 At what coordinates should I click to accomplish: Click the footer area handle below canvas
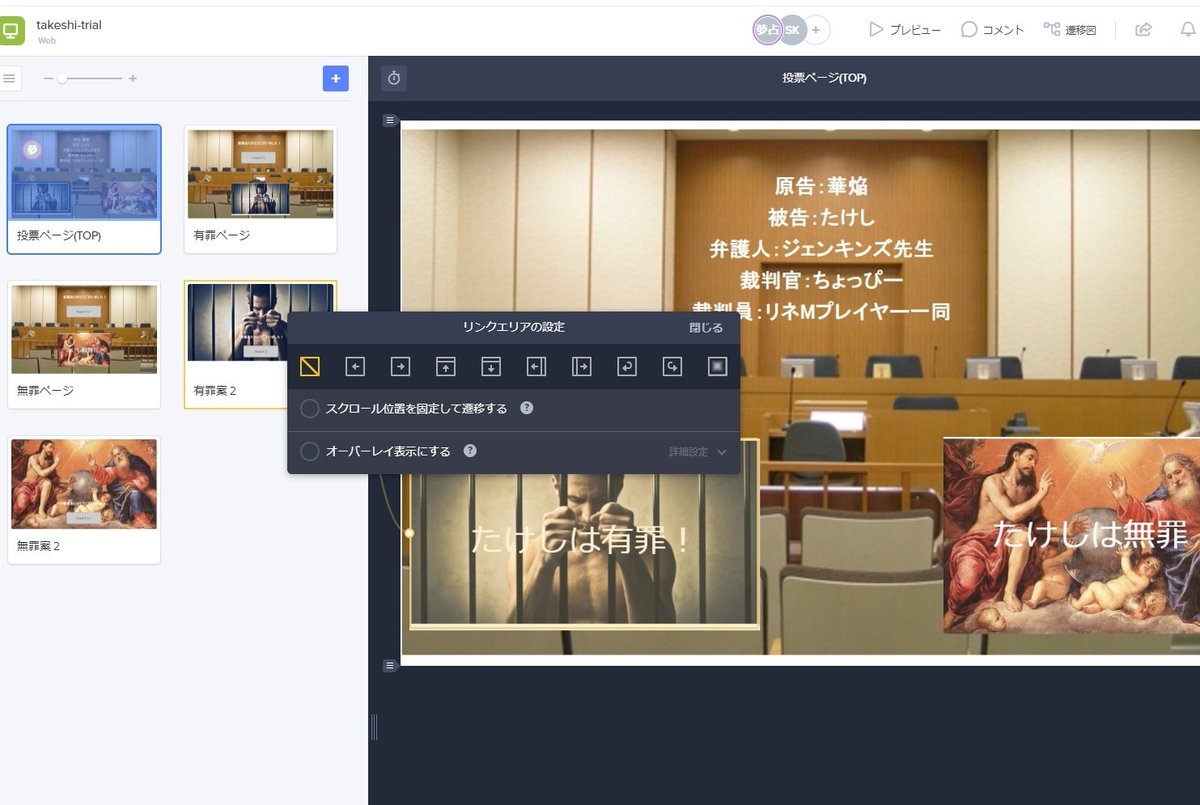[x=390, y=665]
